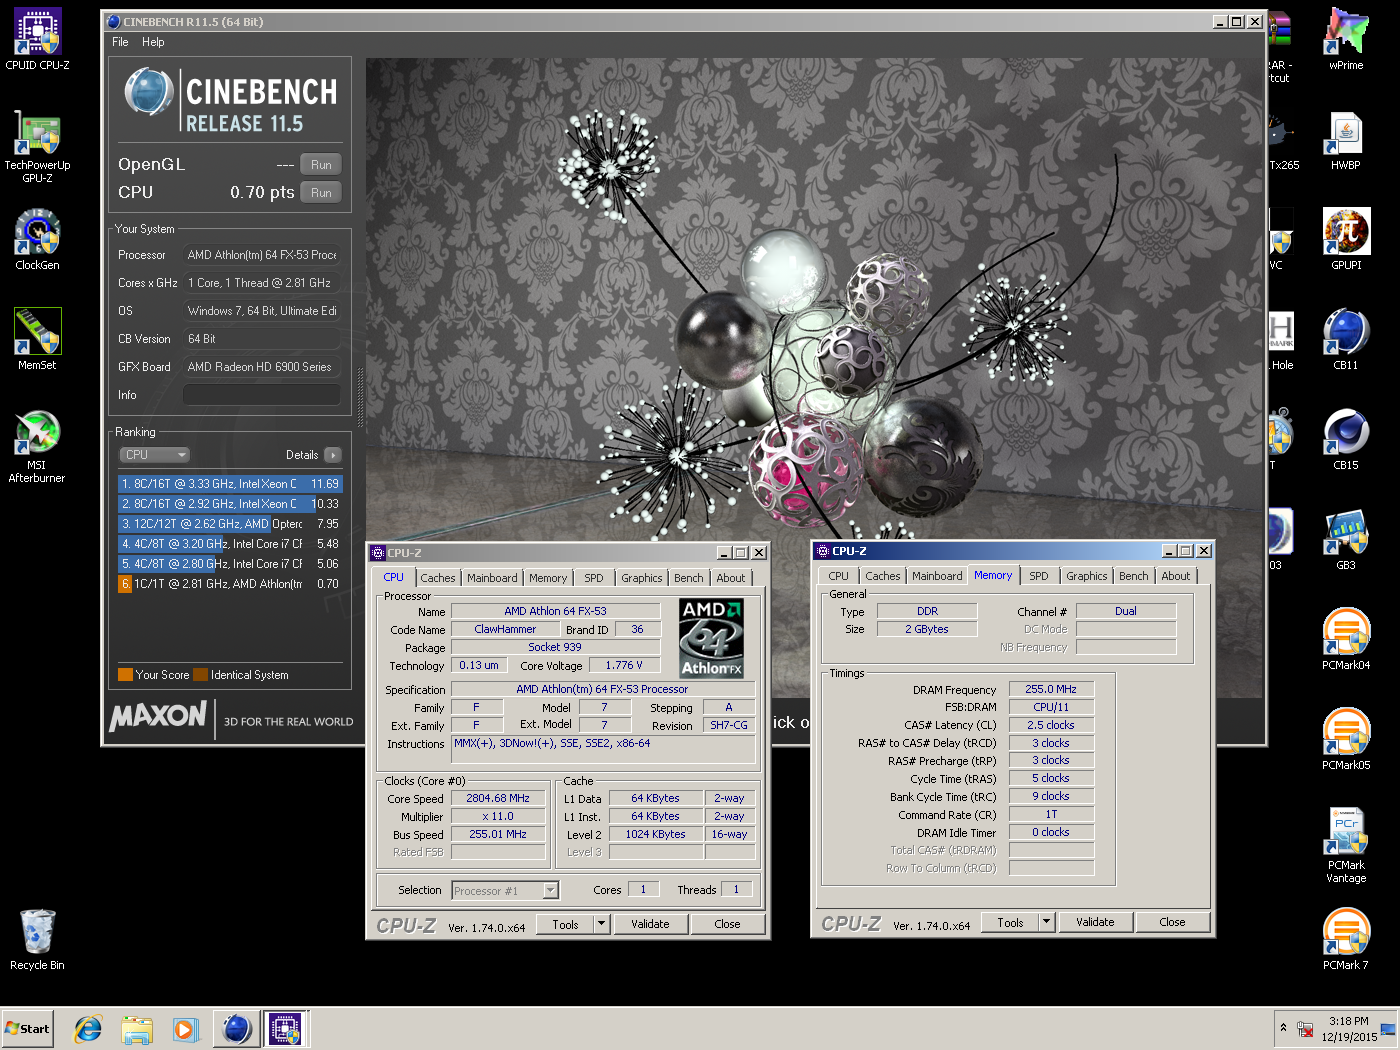This screenshot has width=1400, height=1050.
Task: Click the taskbar clock
Action: coord(1349,1029)
